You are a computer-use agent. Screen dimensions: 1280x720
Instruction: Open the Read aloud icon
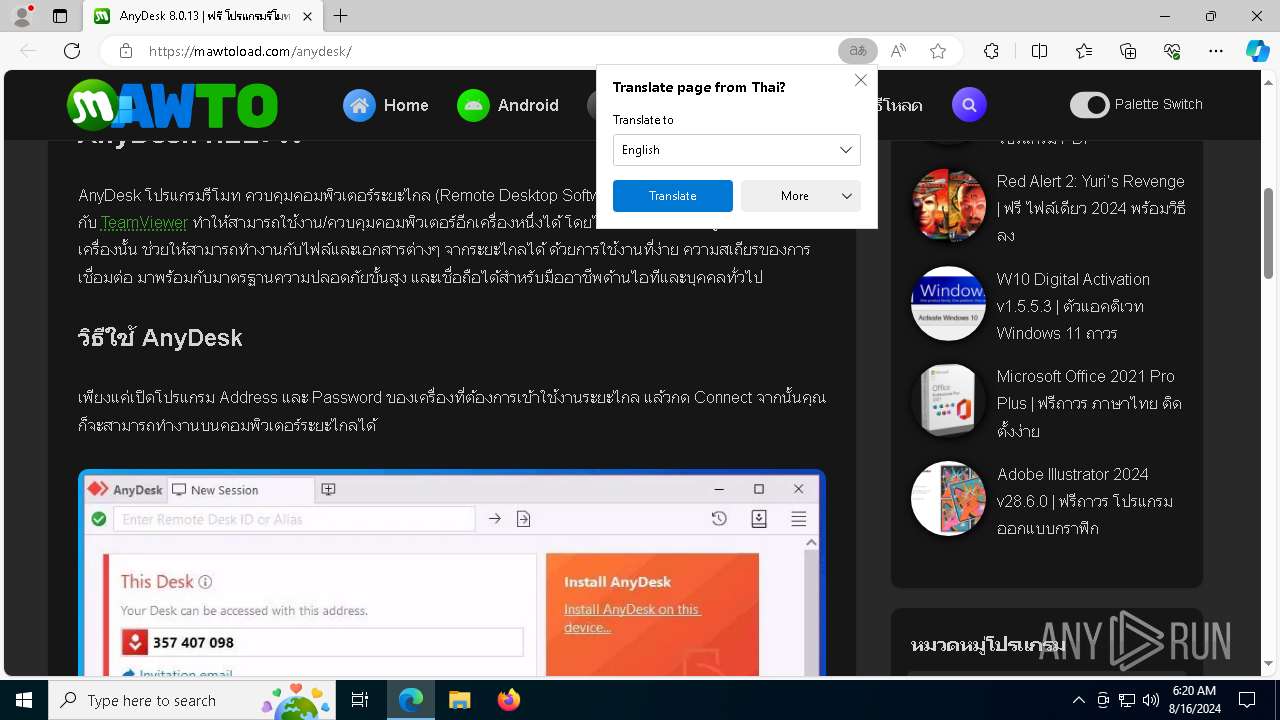(x=898, y=51)
